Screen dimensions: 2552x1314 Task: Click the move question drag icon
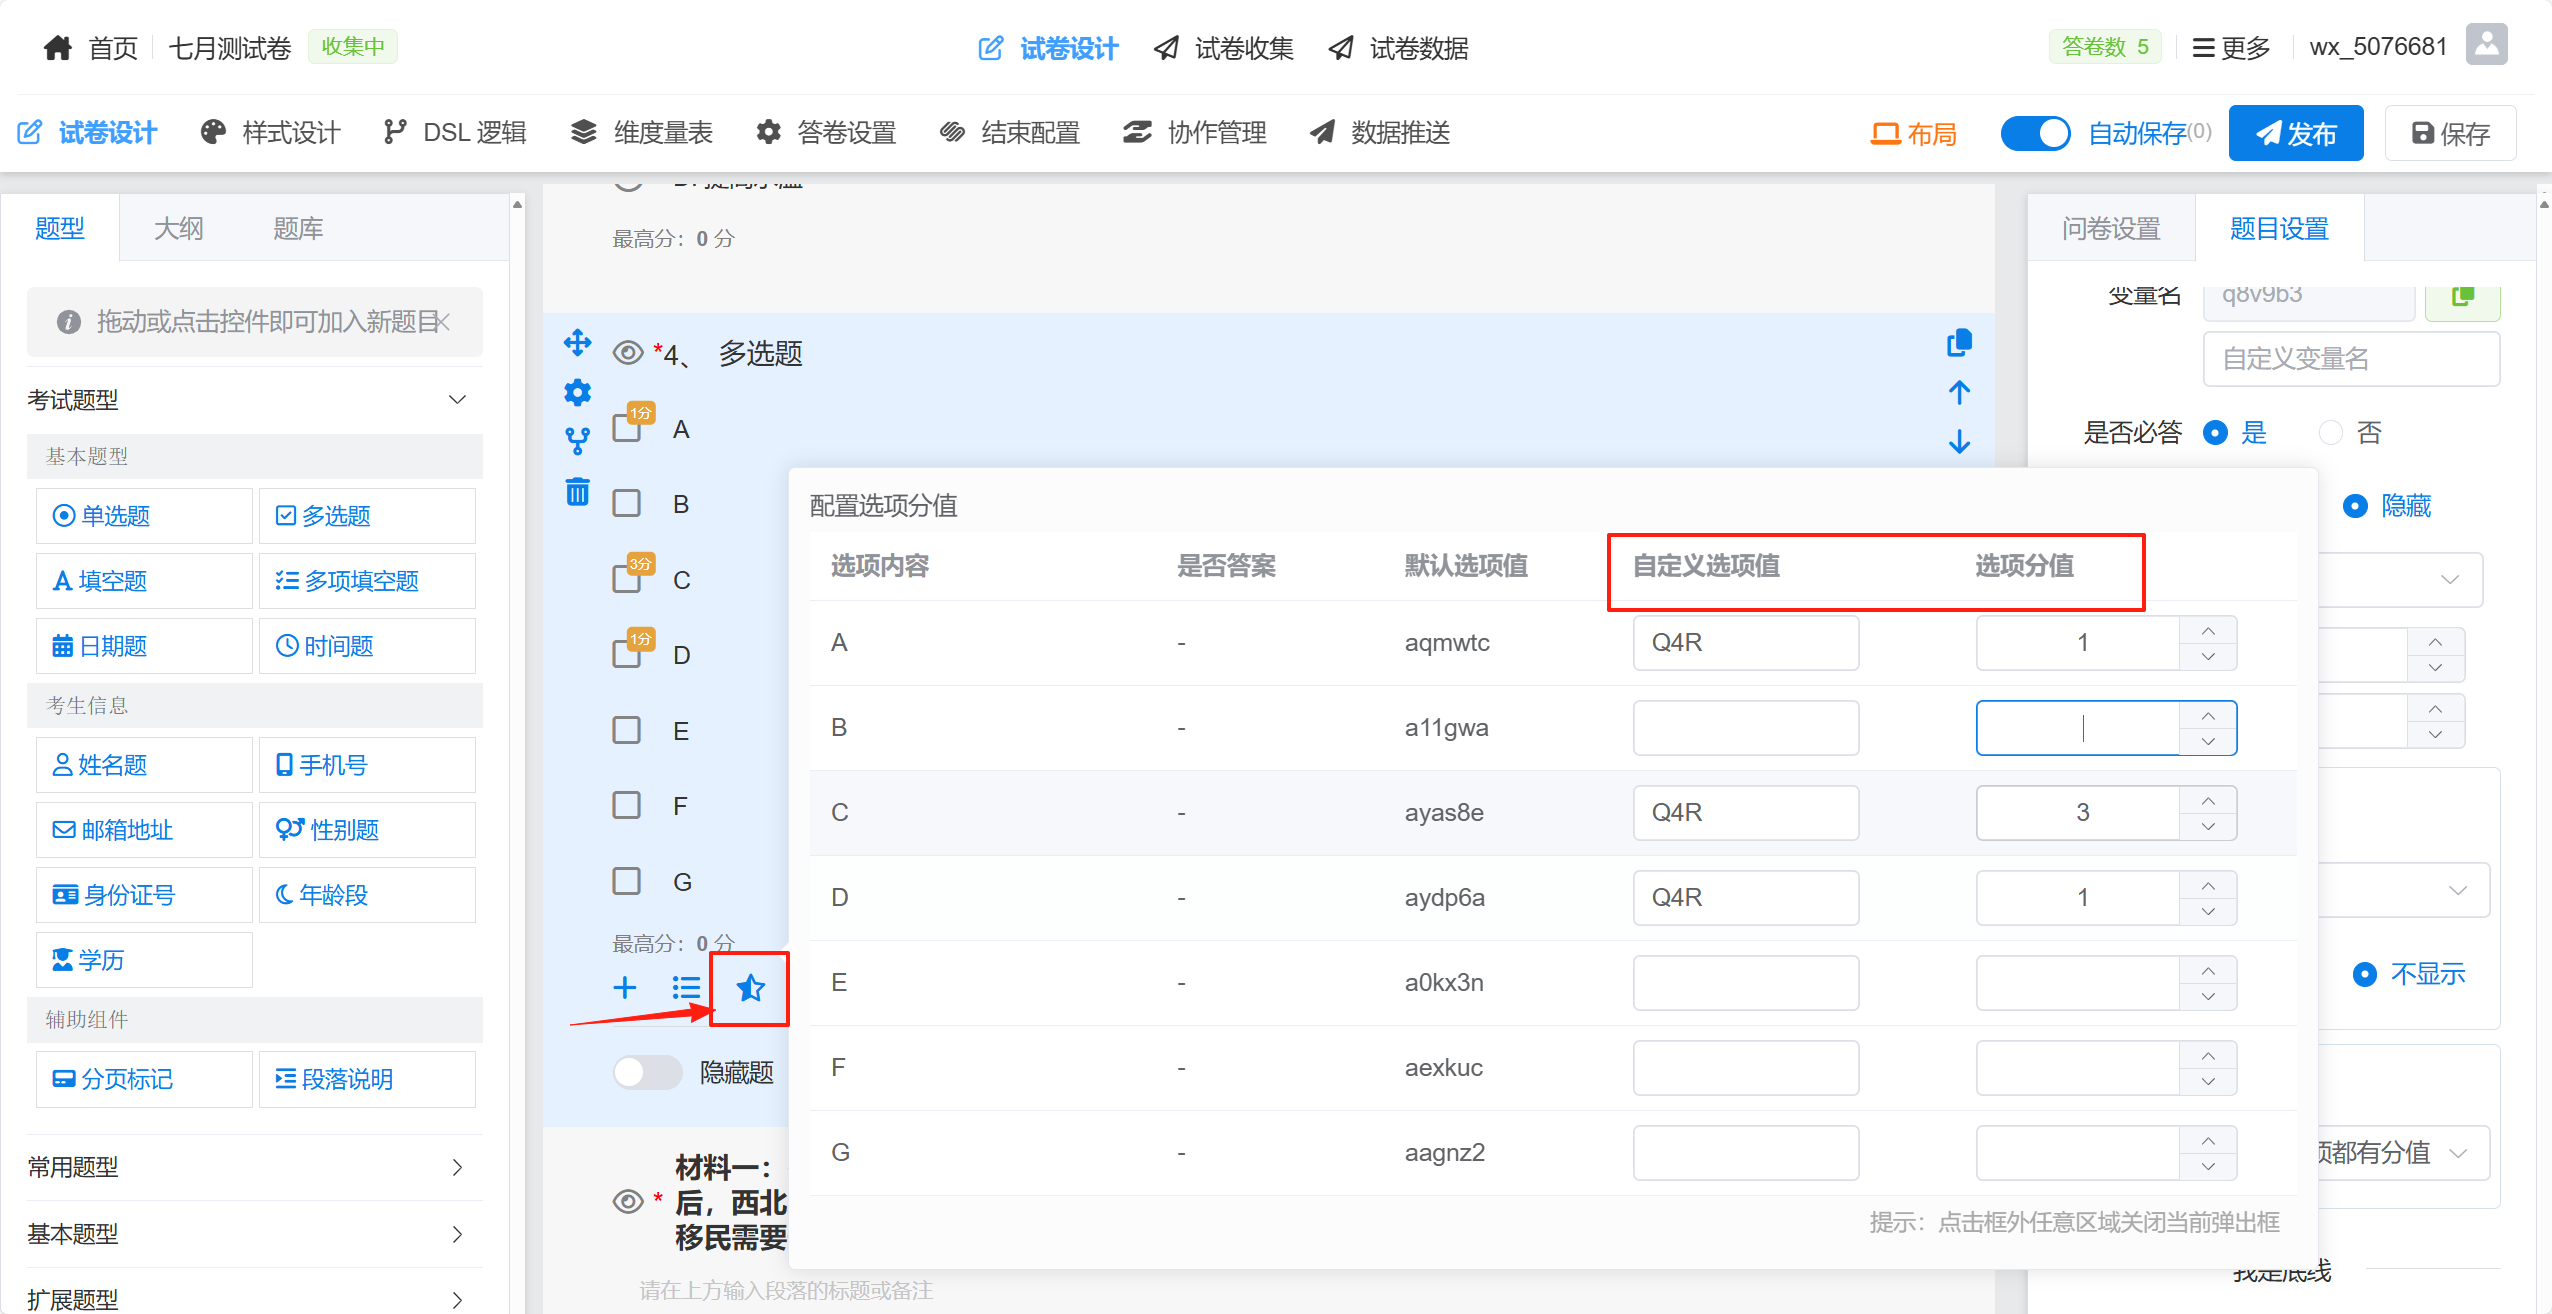click(577, 343)
